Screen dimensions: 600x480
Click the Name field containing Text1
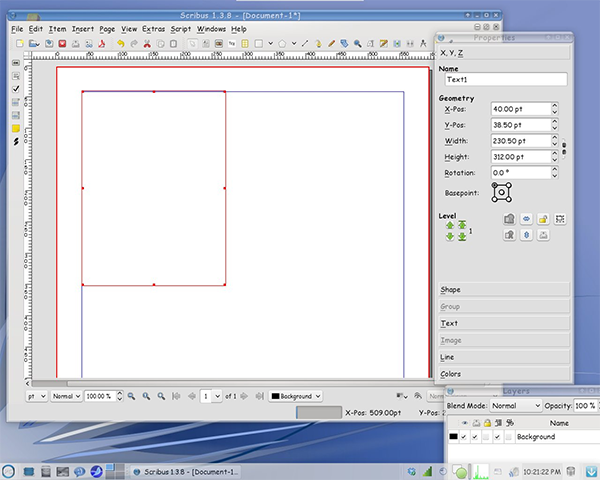click(506, 80)
